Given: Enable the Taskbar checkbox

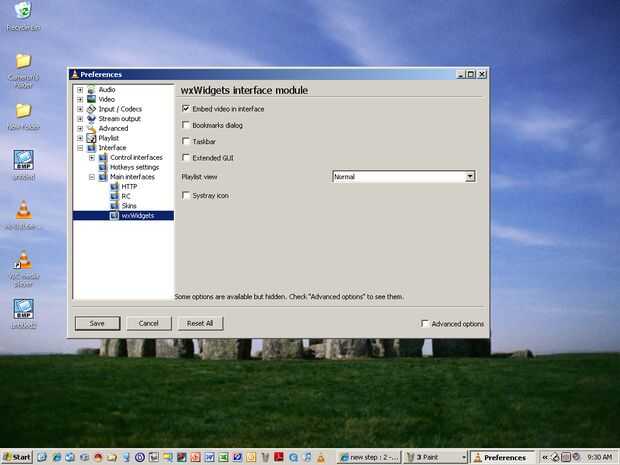Looking at the screenshot, I should (x=185, y=141).
